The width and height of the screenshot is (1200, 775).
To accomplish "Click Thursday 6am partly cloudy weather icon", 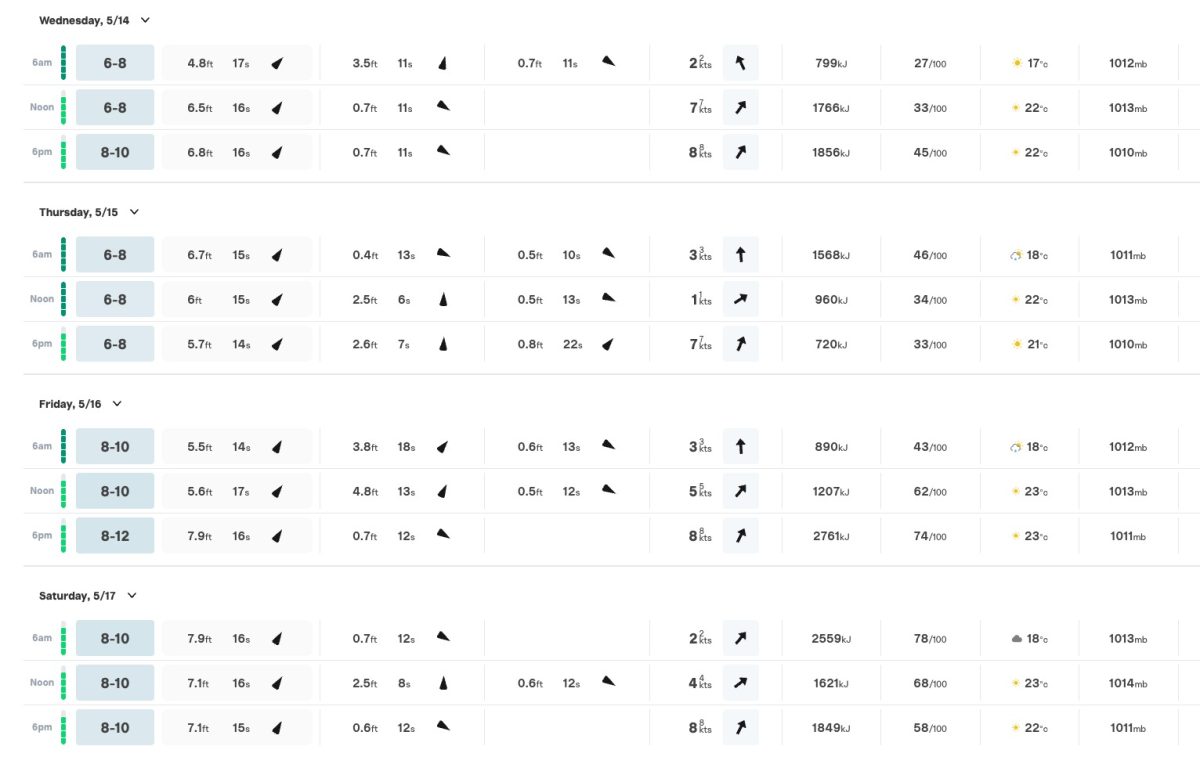I will coord(1016,255).
